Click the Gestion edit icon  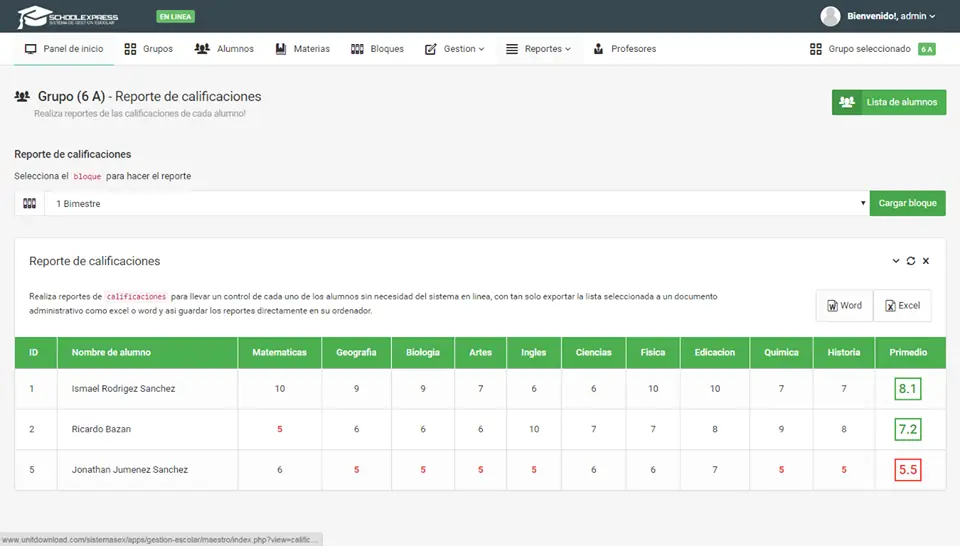[430, 49]
